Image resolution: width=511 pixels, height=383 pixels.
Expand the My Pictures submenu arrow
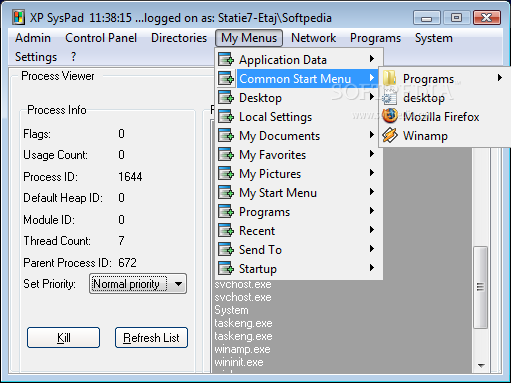pyautogui.click(x=372, y=173)
